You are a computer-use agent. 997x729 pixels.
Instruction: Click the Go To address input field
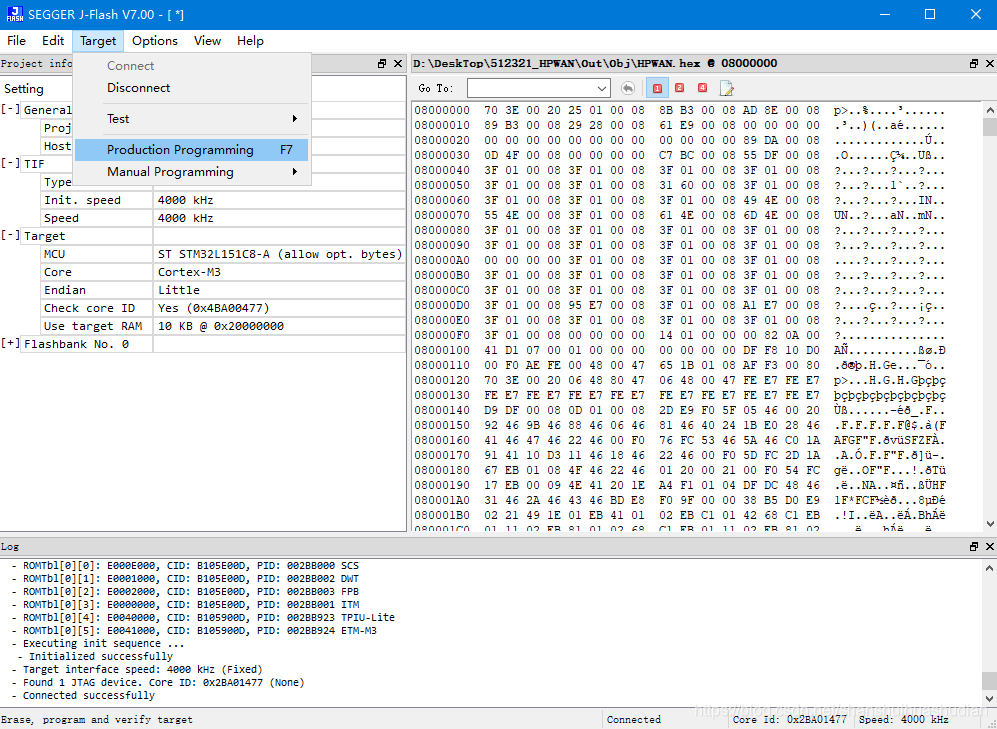tap(531, 88)
